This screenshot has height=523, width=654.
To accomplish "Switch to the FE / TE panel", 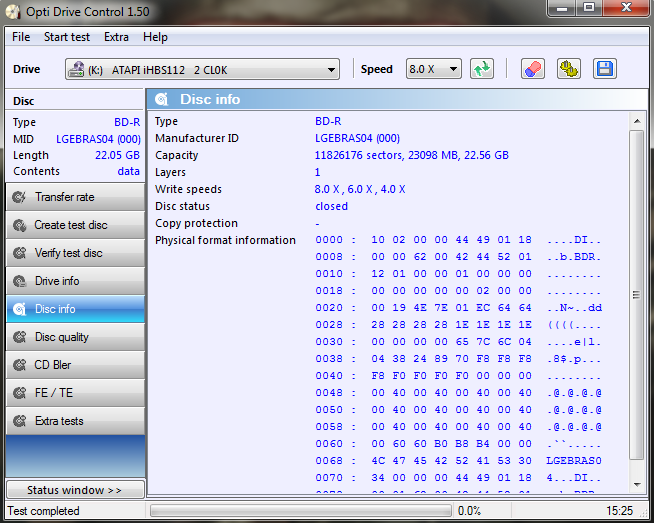I will point(75,393).
